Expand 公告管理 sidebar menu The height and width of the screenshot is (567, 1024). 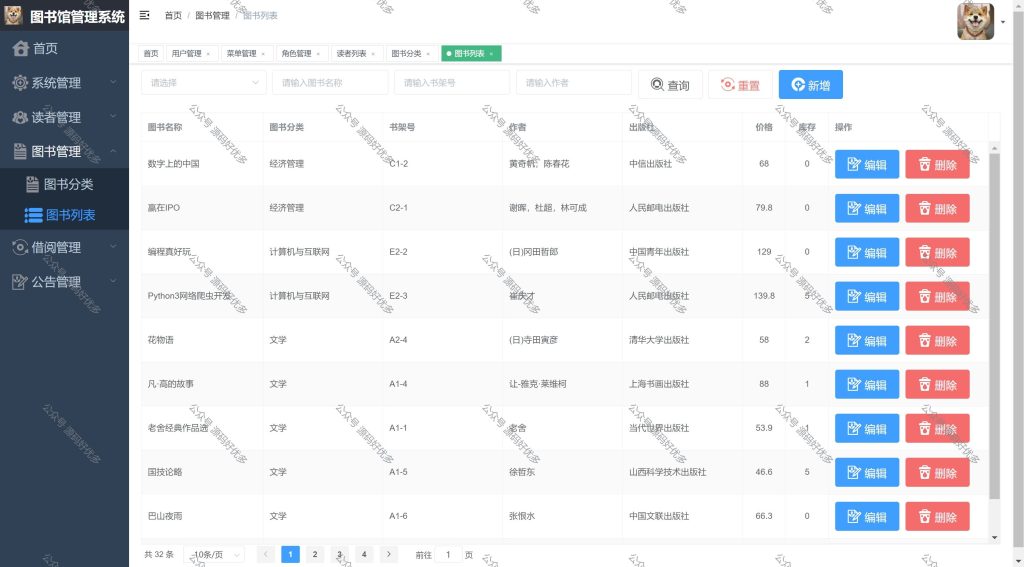pos(64,282)
